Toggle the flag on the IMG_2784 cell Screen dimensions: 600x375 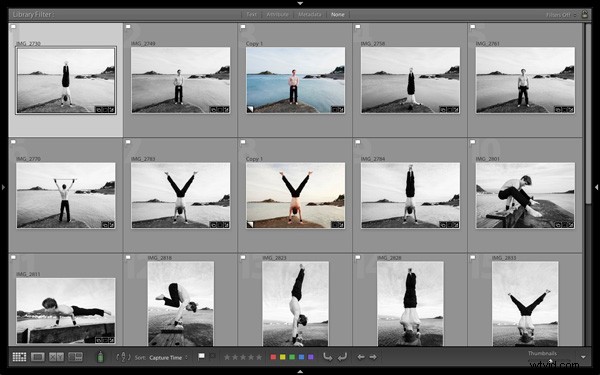(x=358, y=142)
